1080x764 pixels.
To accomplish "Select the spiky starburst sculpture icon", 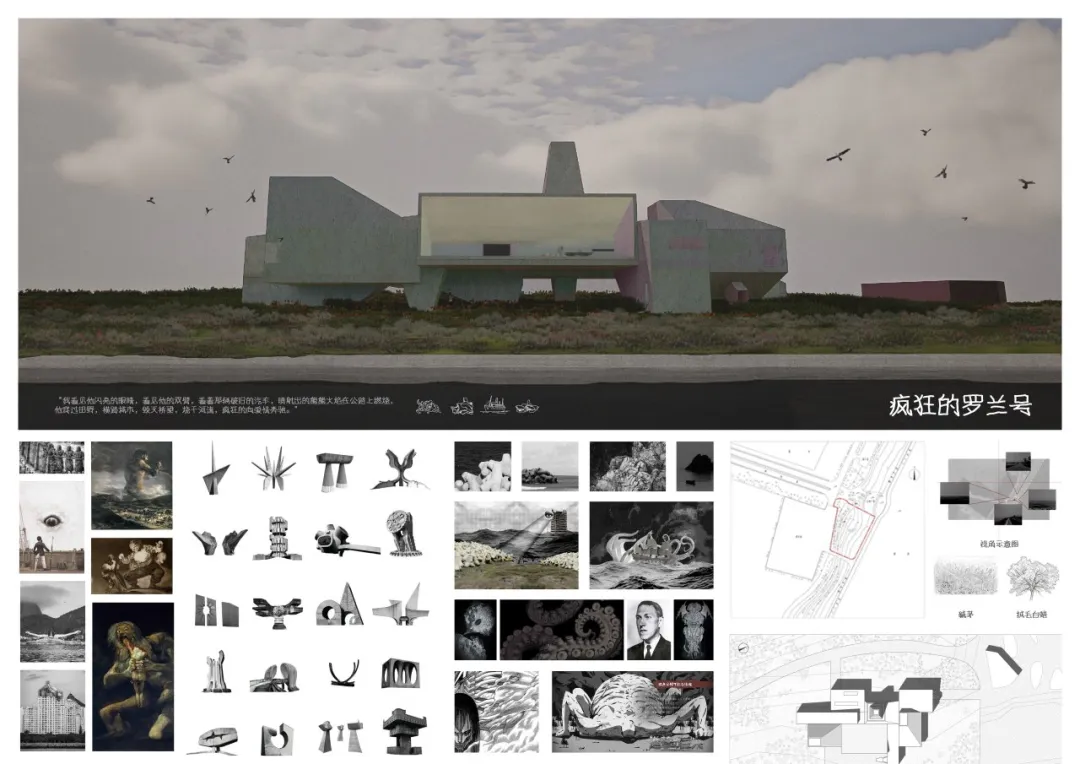I will pos(273,468).
